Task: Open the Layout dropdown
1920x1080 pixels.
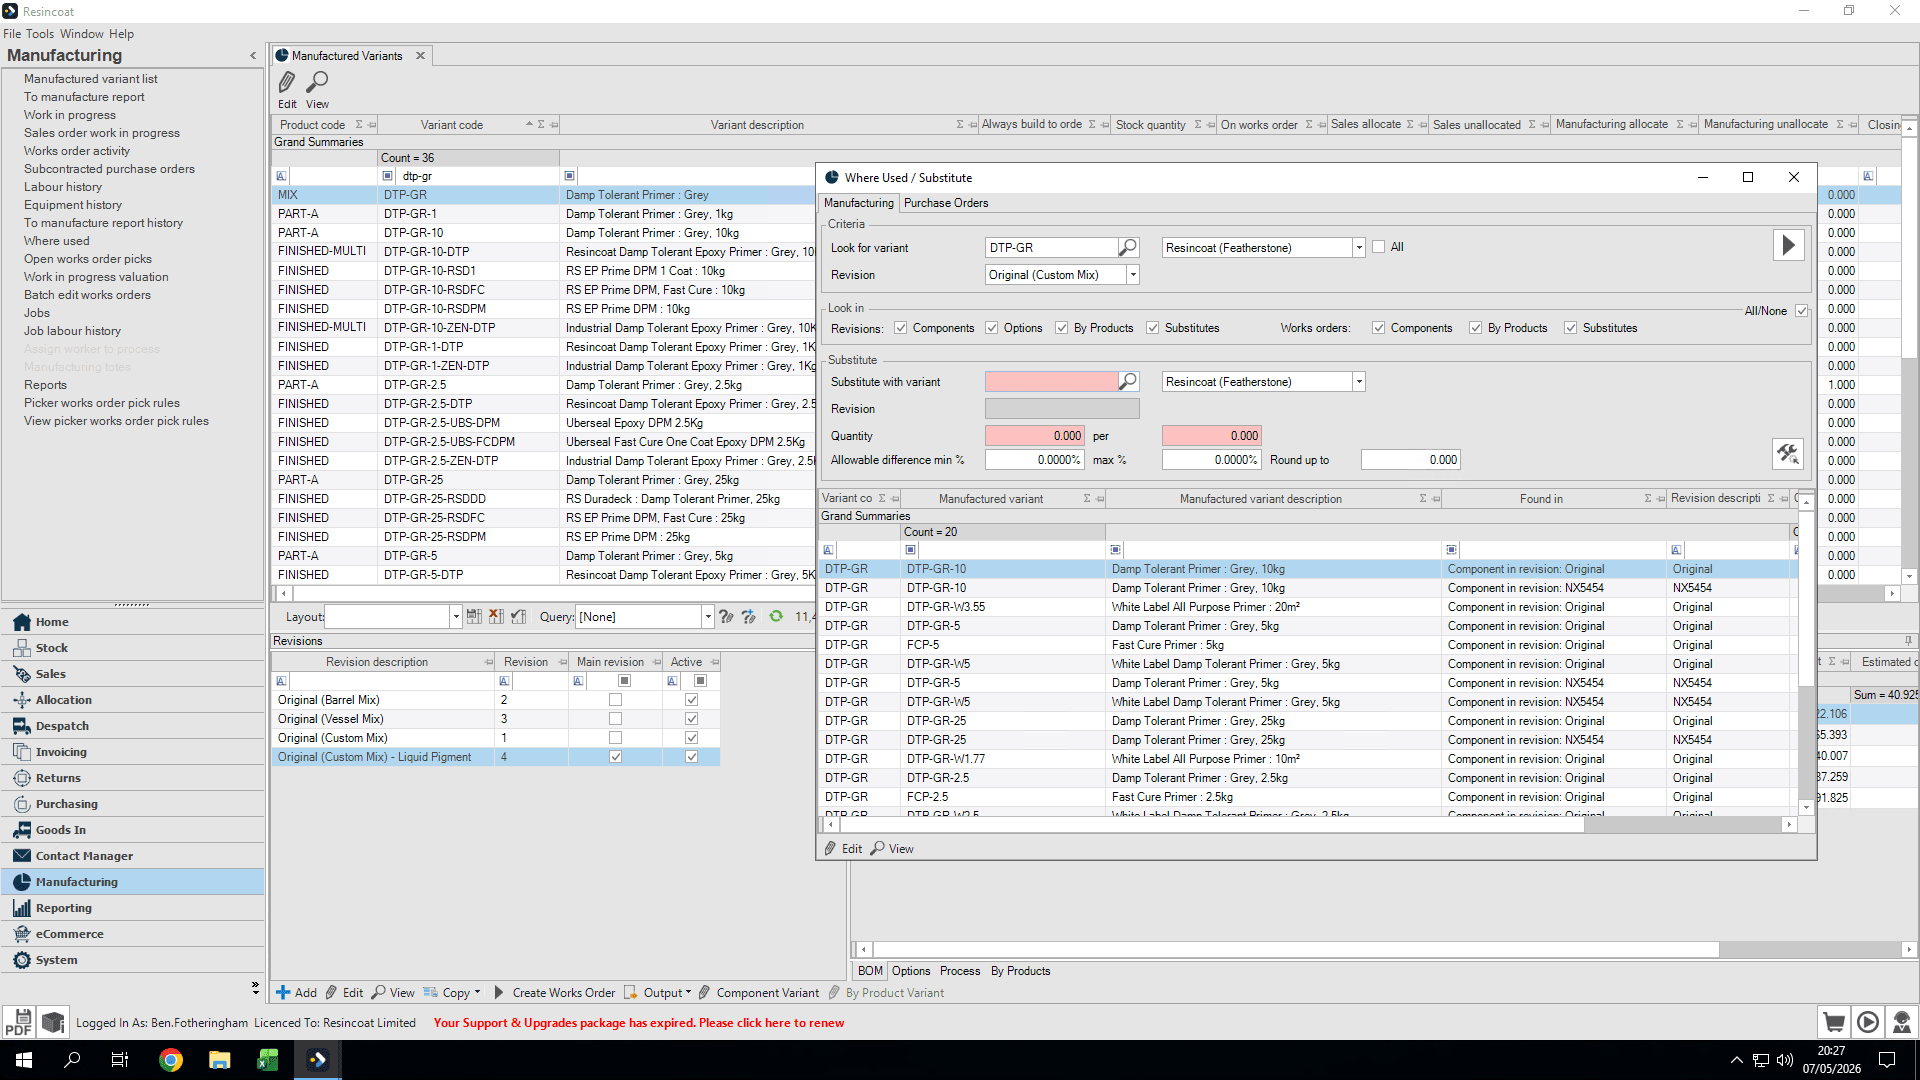Action: (456, 617)
